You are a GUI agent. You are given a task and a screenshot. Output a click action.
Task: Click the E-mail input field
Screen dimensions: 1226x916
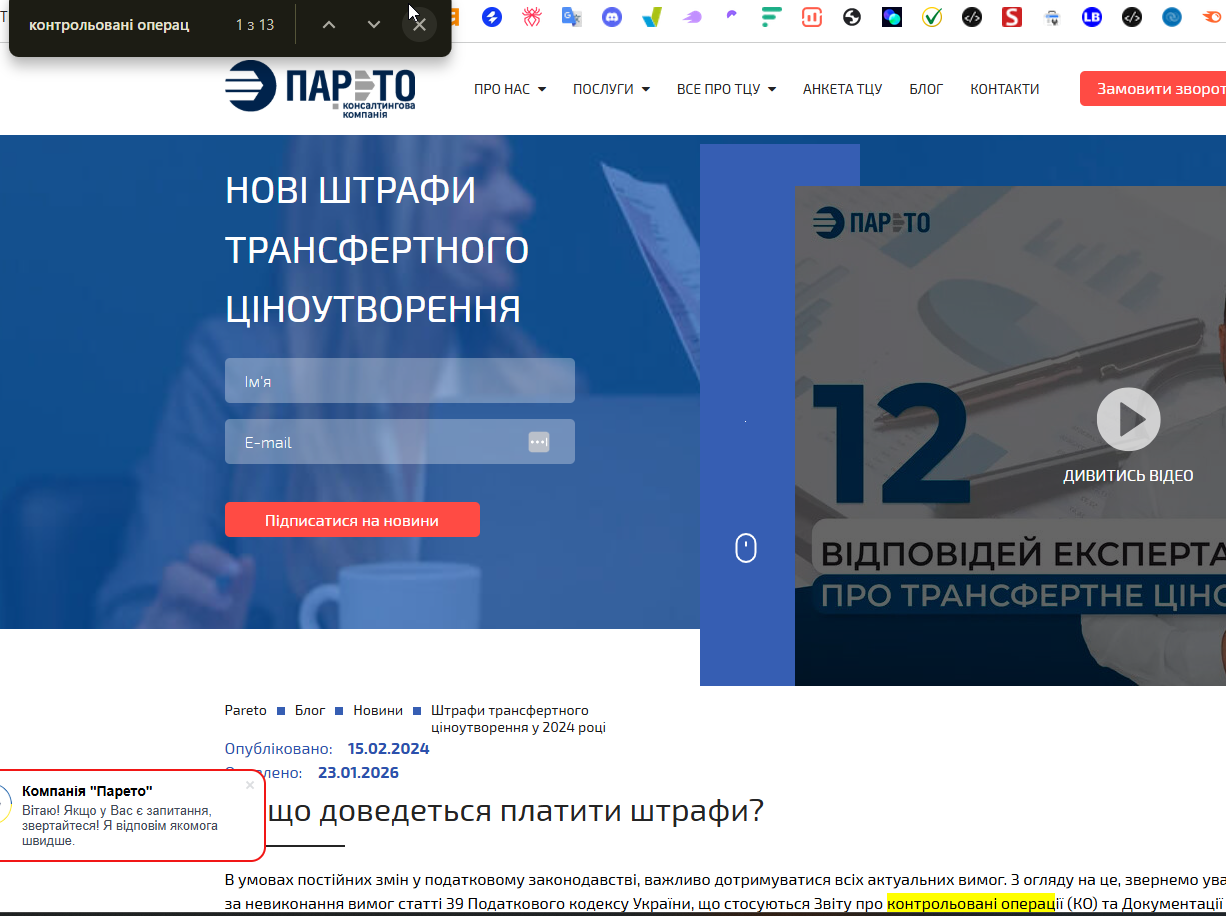tap(400, 441)
